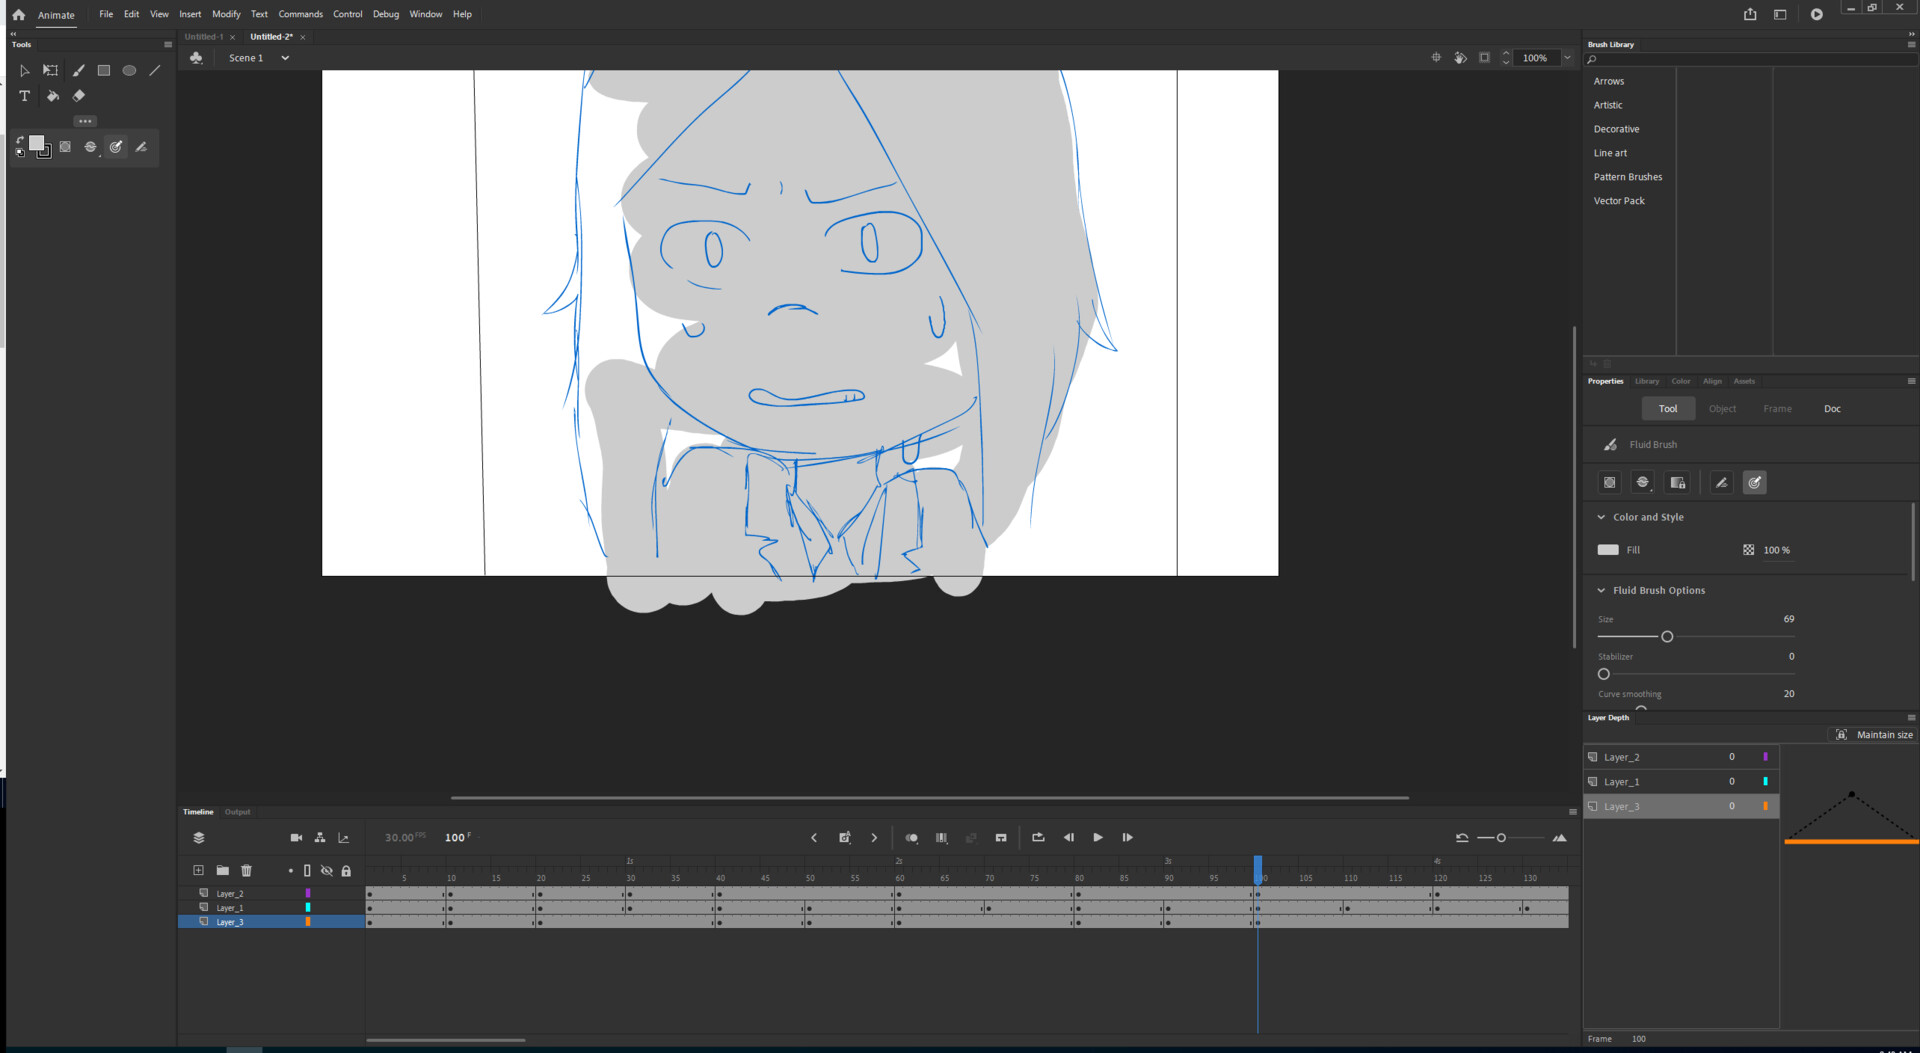Switch to the Untitled-1 document tab
Image resolution: width=1920 pixels, height=1053 pixels.
[204, 36]
